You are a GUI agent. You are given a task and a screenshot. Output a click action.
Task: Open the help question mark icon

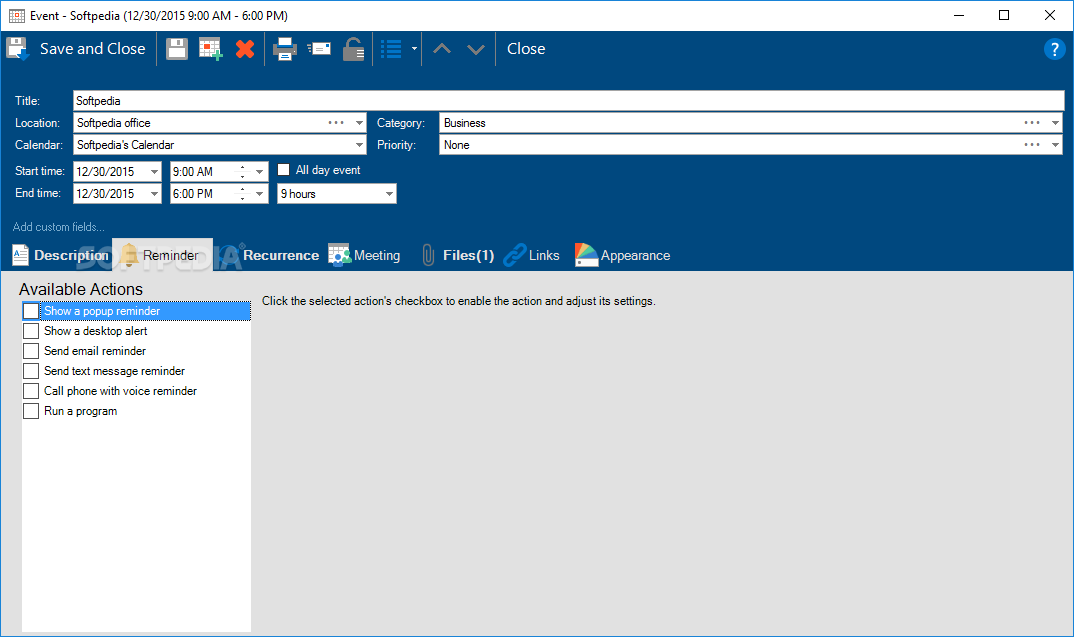1054,49
